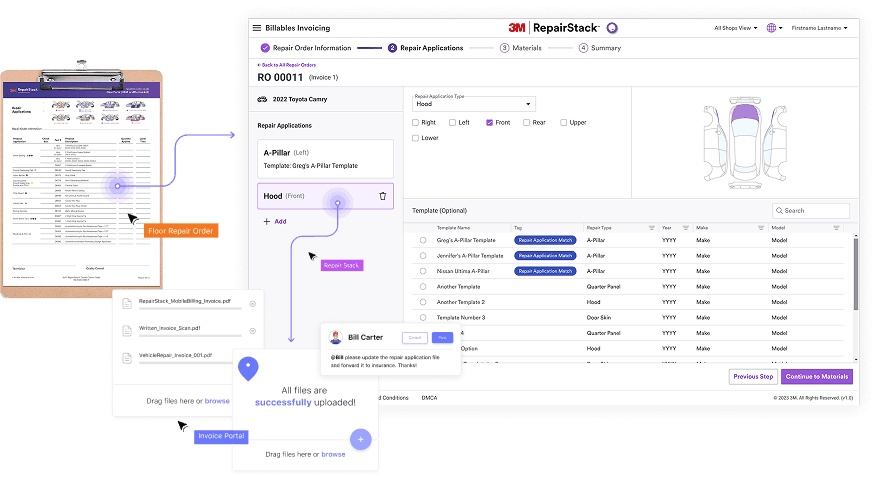Viewport: 880px width, 477px height.
Task: Delete the Hood repair application with trash icon
Action: [383, 196]
